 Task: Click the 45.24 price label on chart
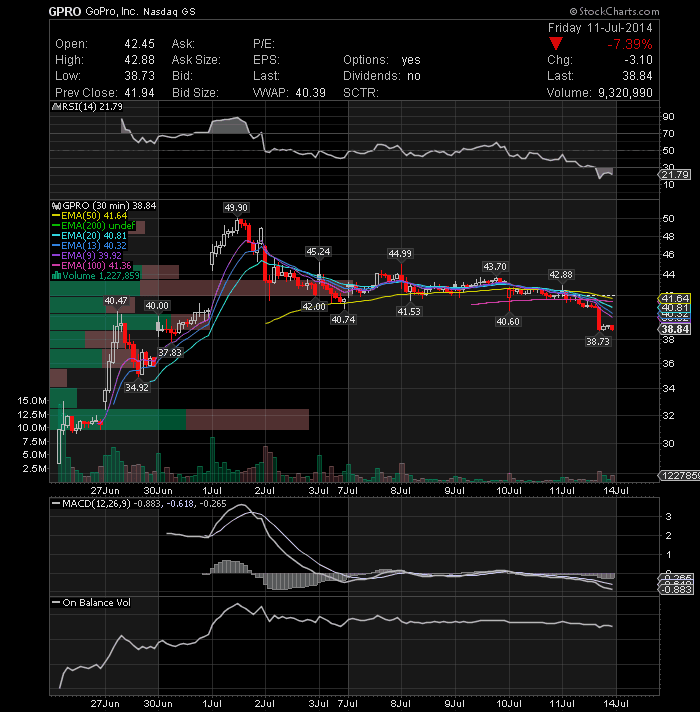pos(318,252)
